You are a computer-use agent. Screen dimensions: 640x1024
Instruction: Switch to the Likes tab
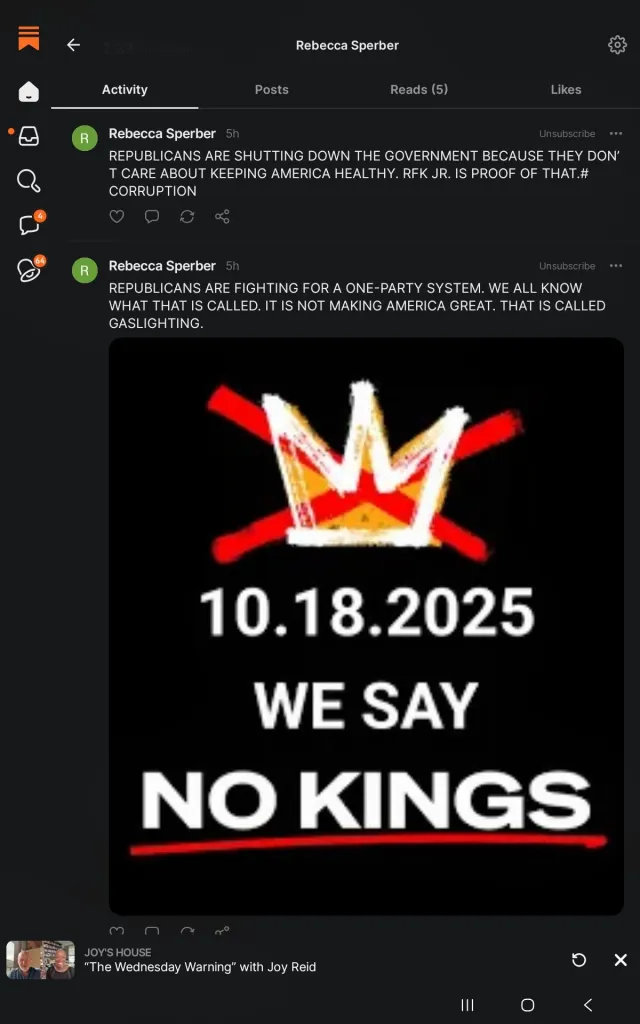565,90
